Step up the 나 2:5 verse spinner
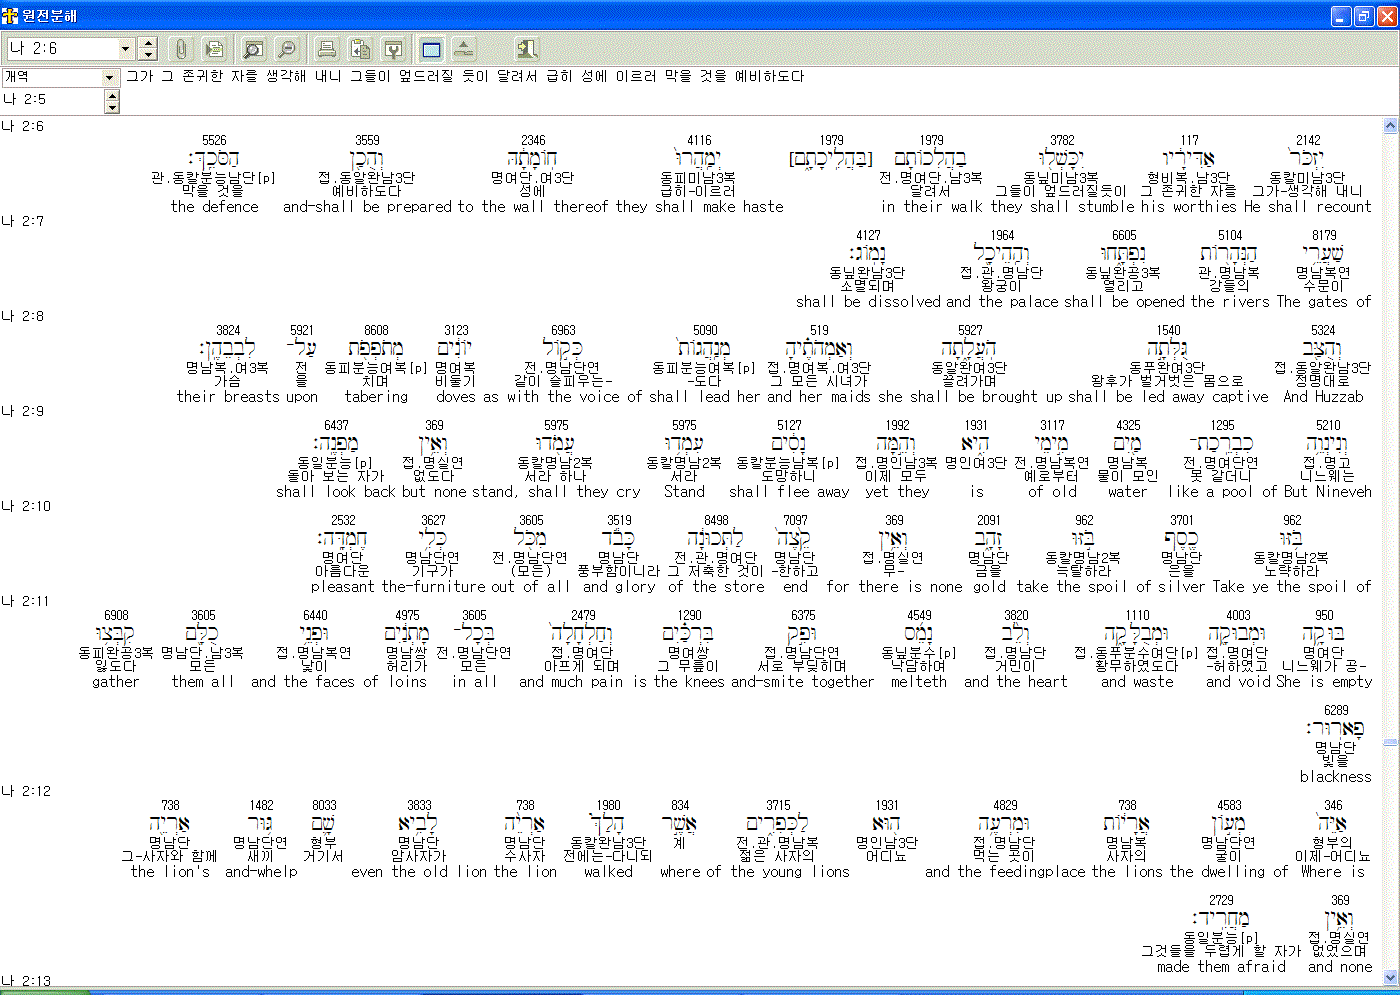 [x=112, y=95]
